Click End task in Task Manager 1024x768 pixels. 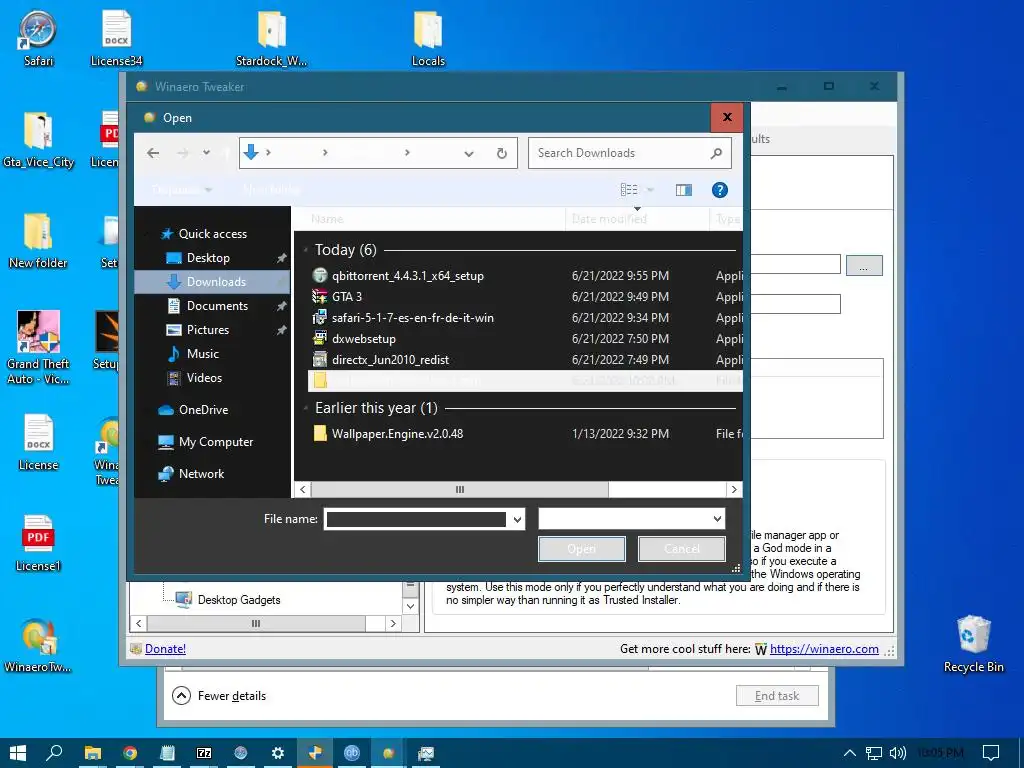point(777,696)
